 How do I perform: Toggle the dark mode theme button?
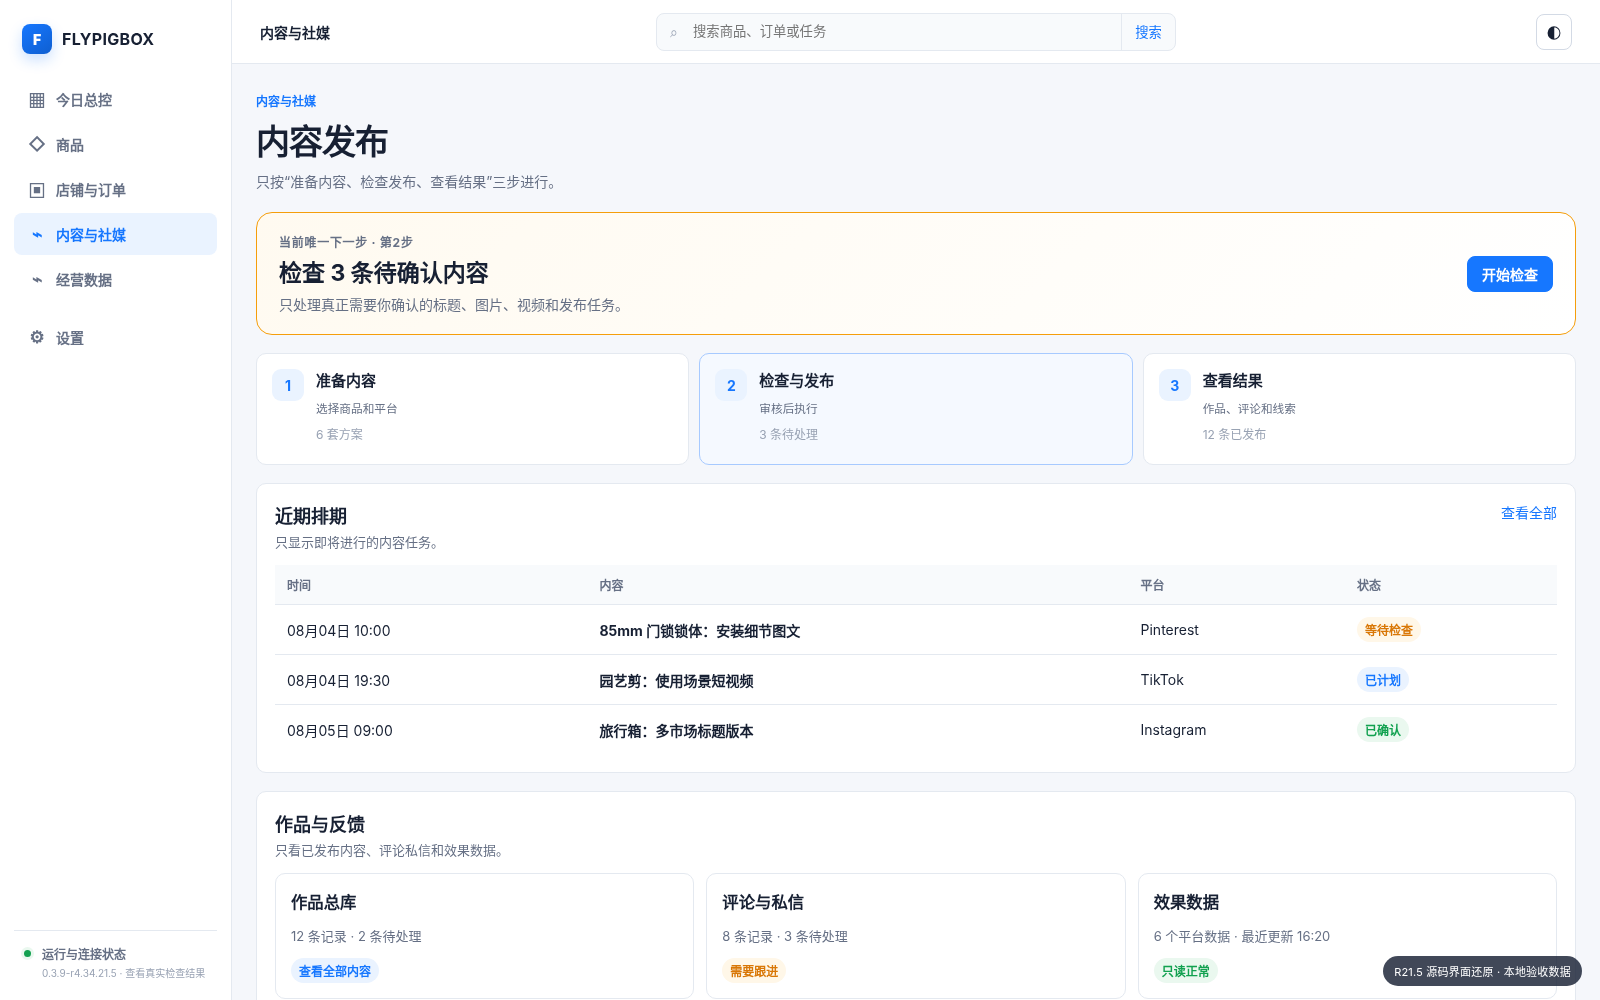(1554, 32)
